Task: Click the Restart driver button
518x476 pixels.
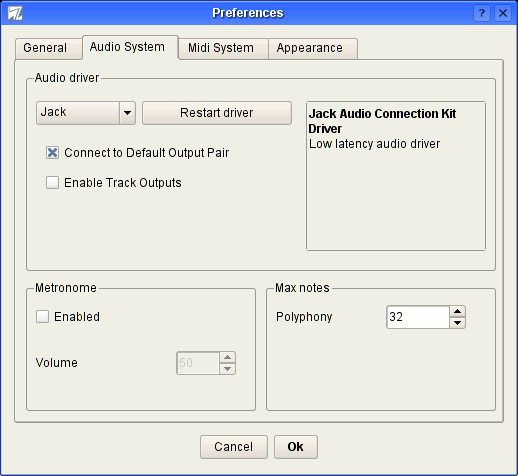Action: tap(217, 113)
